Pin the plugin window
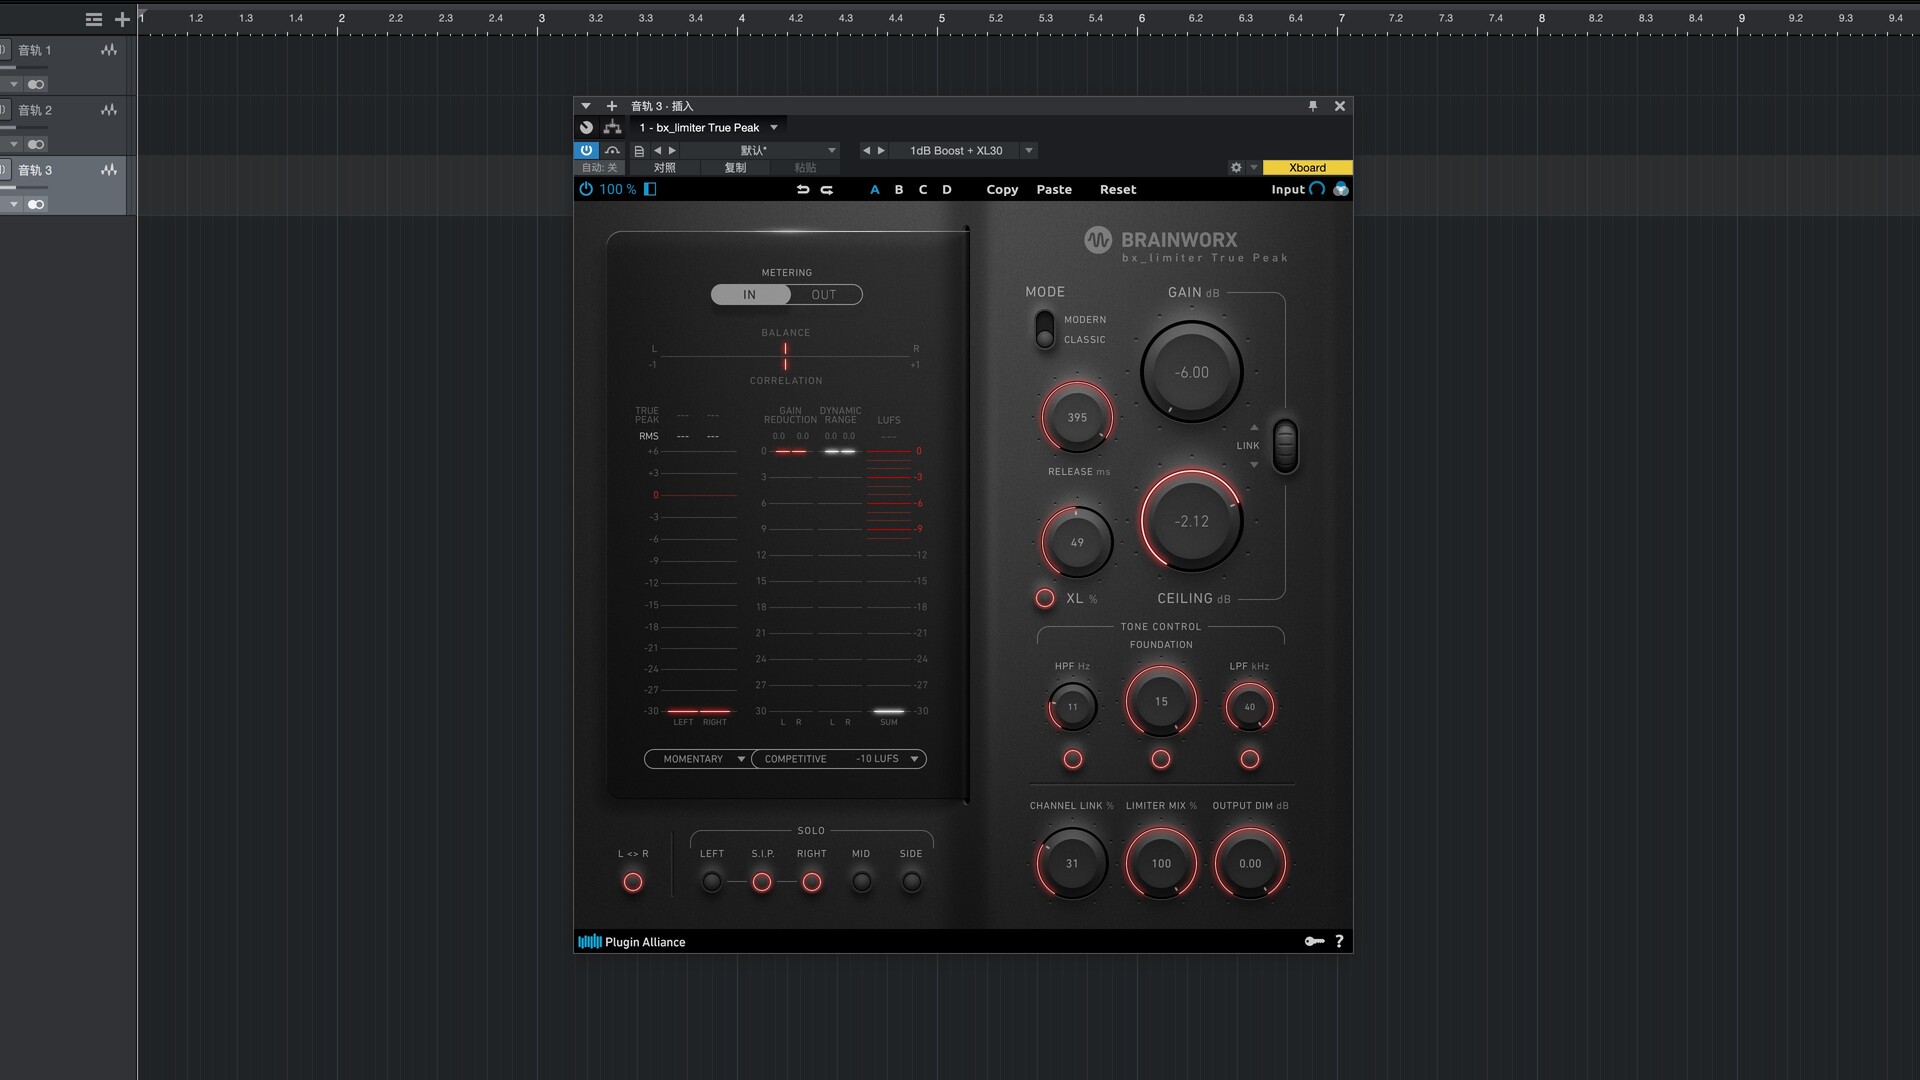 click(1313, 106)
